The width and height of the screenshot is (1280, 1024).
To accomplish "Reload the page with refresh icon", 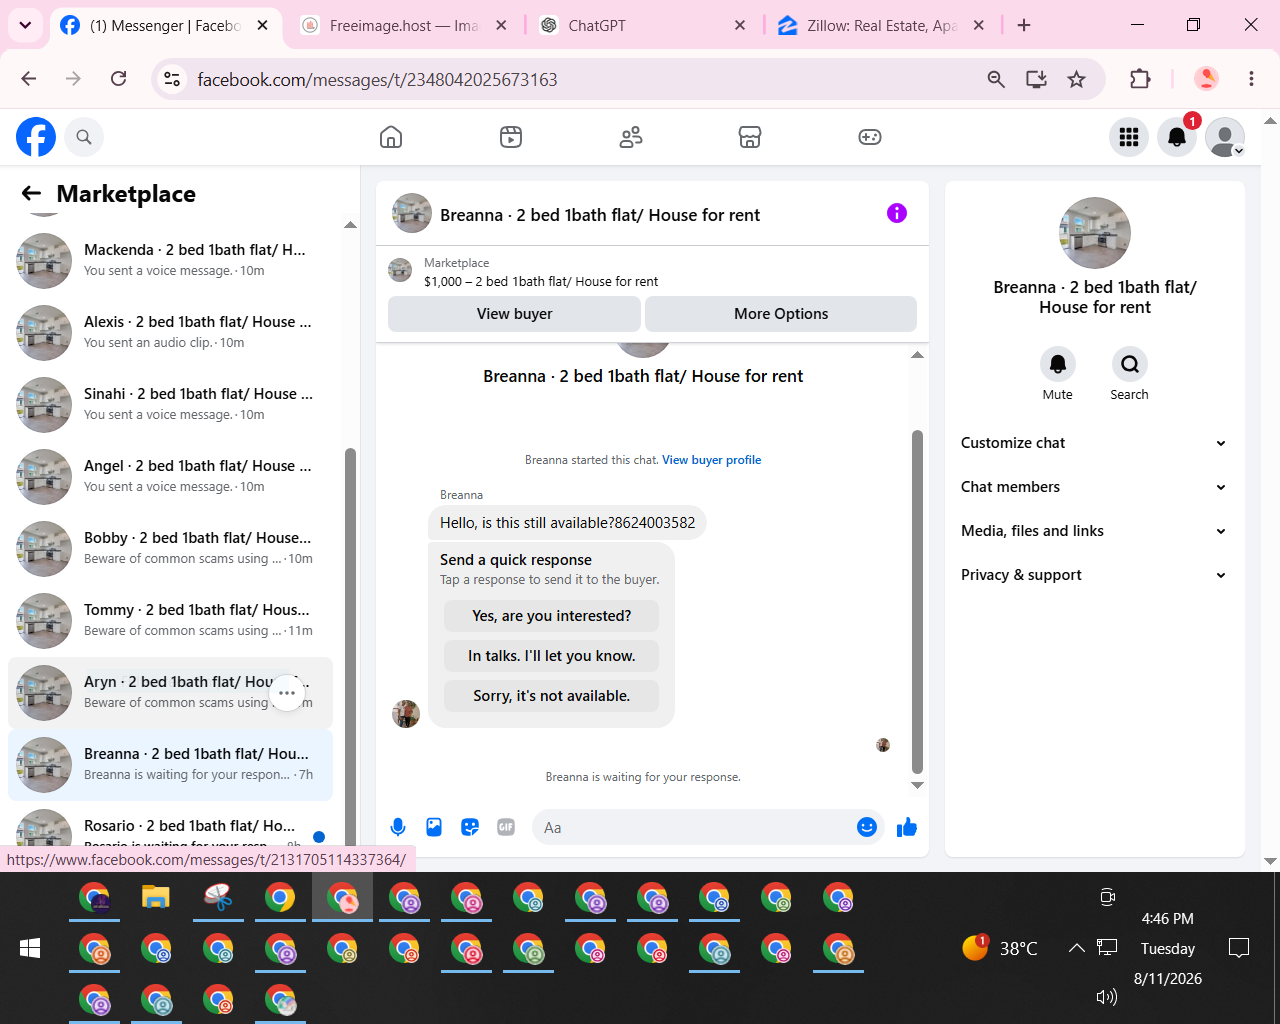I will click(118, 79).
